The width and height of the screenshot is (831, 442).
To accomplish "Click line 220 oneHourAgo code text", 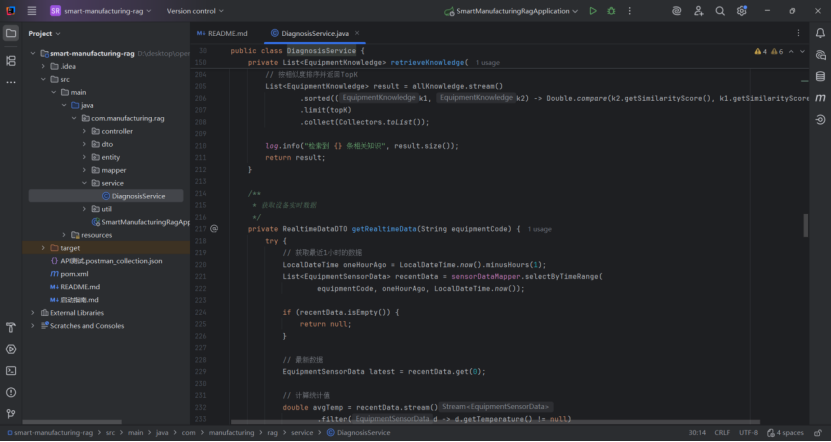I will [x=414, y=265].
